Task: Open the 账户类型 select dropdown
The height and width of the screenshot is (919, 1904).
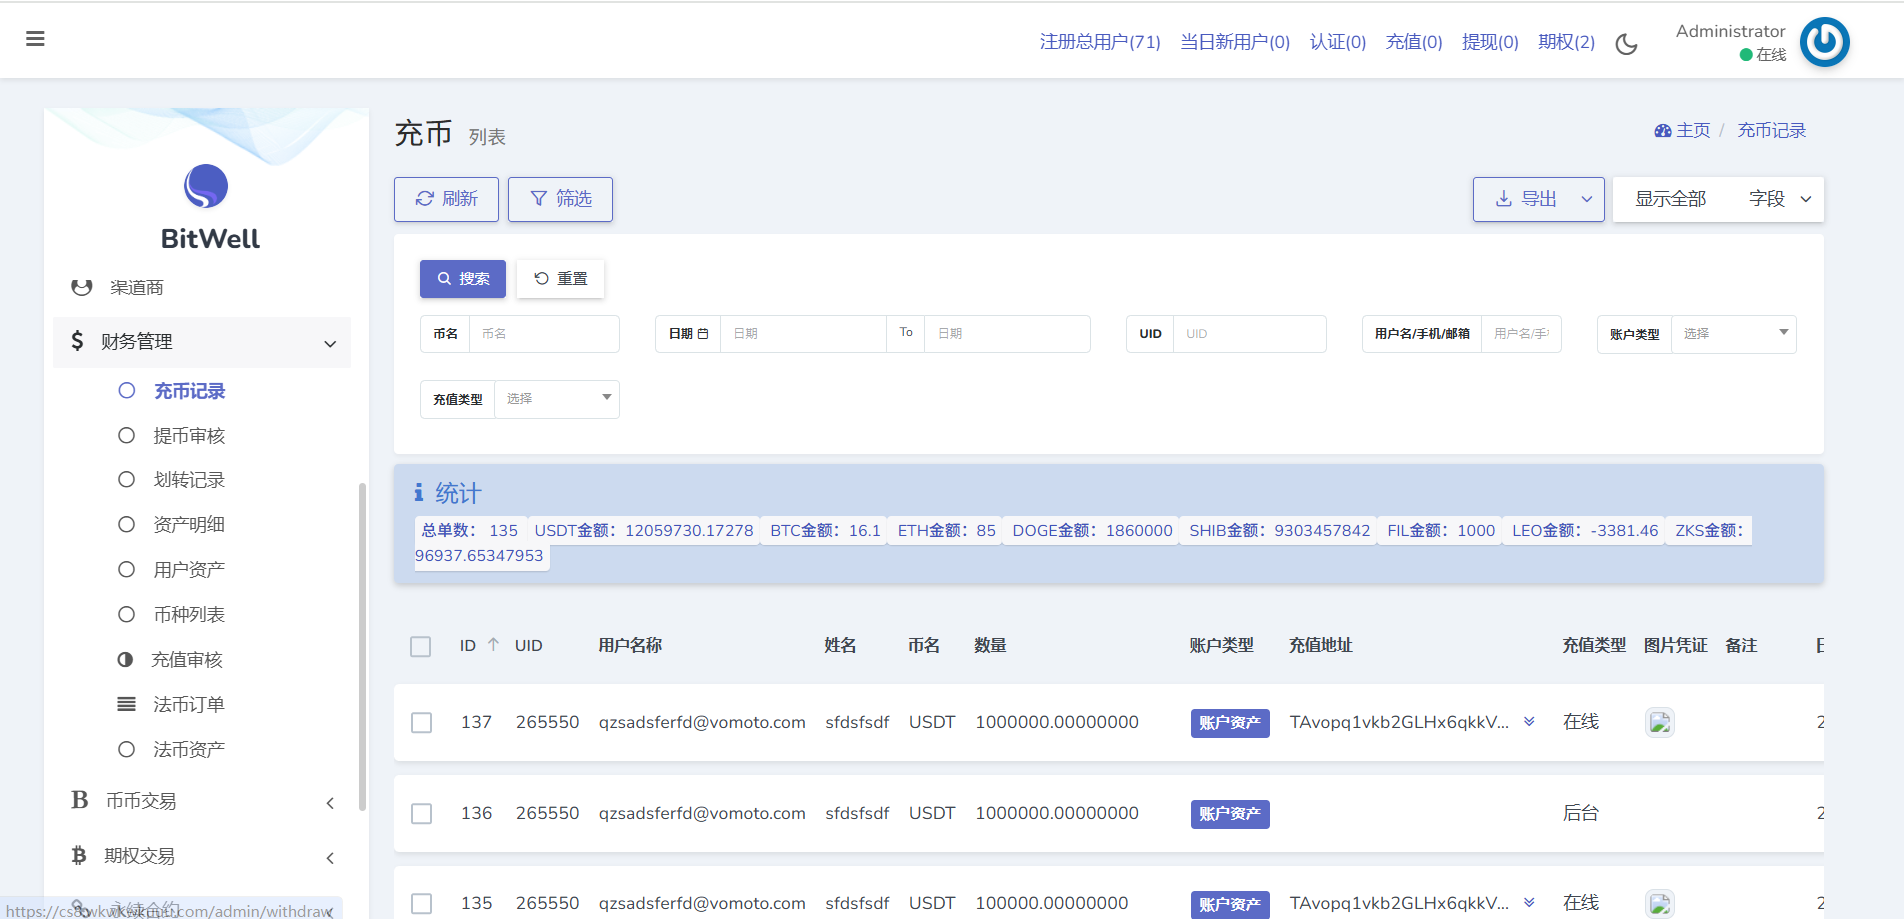Action: (1733, 334)
